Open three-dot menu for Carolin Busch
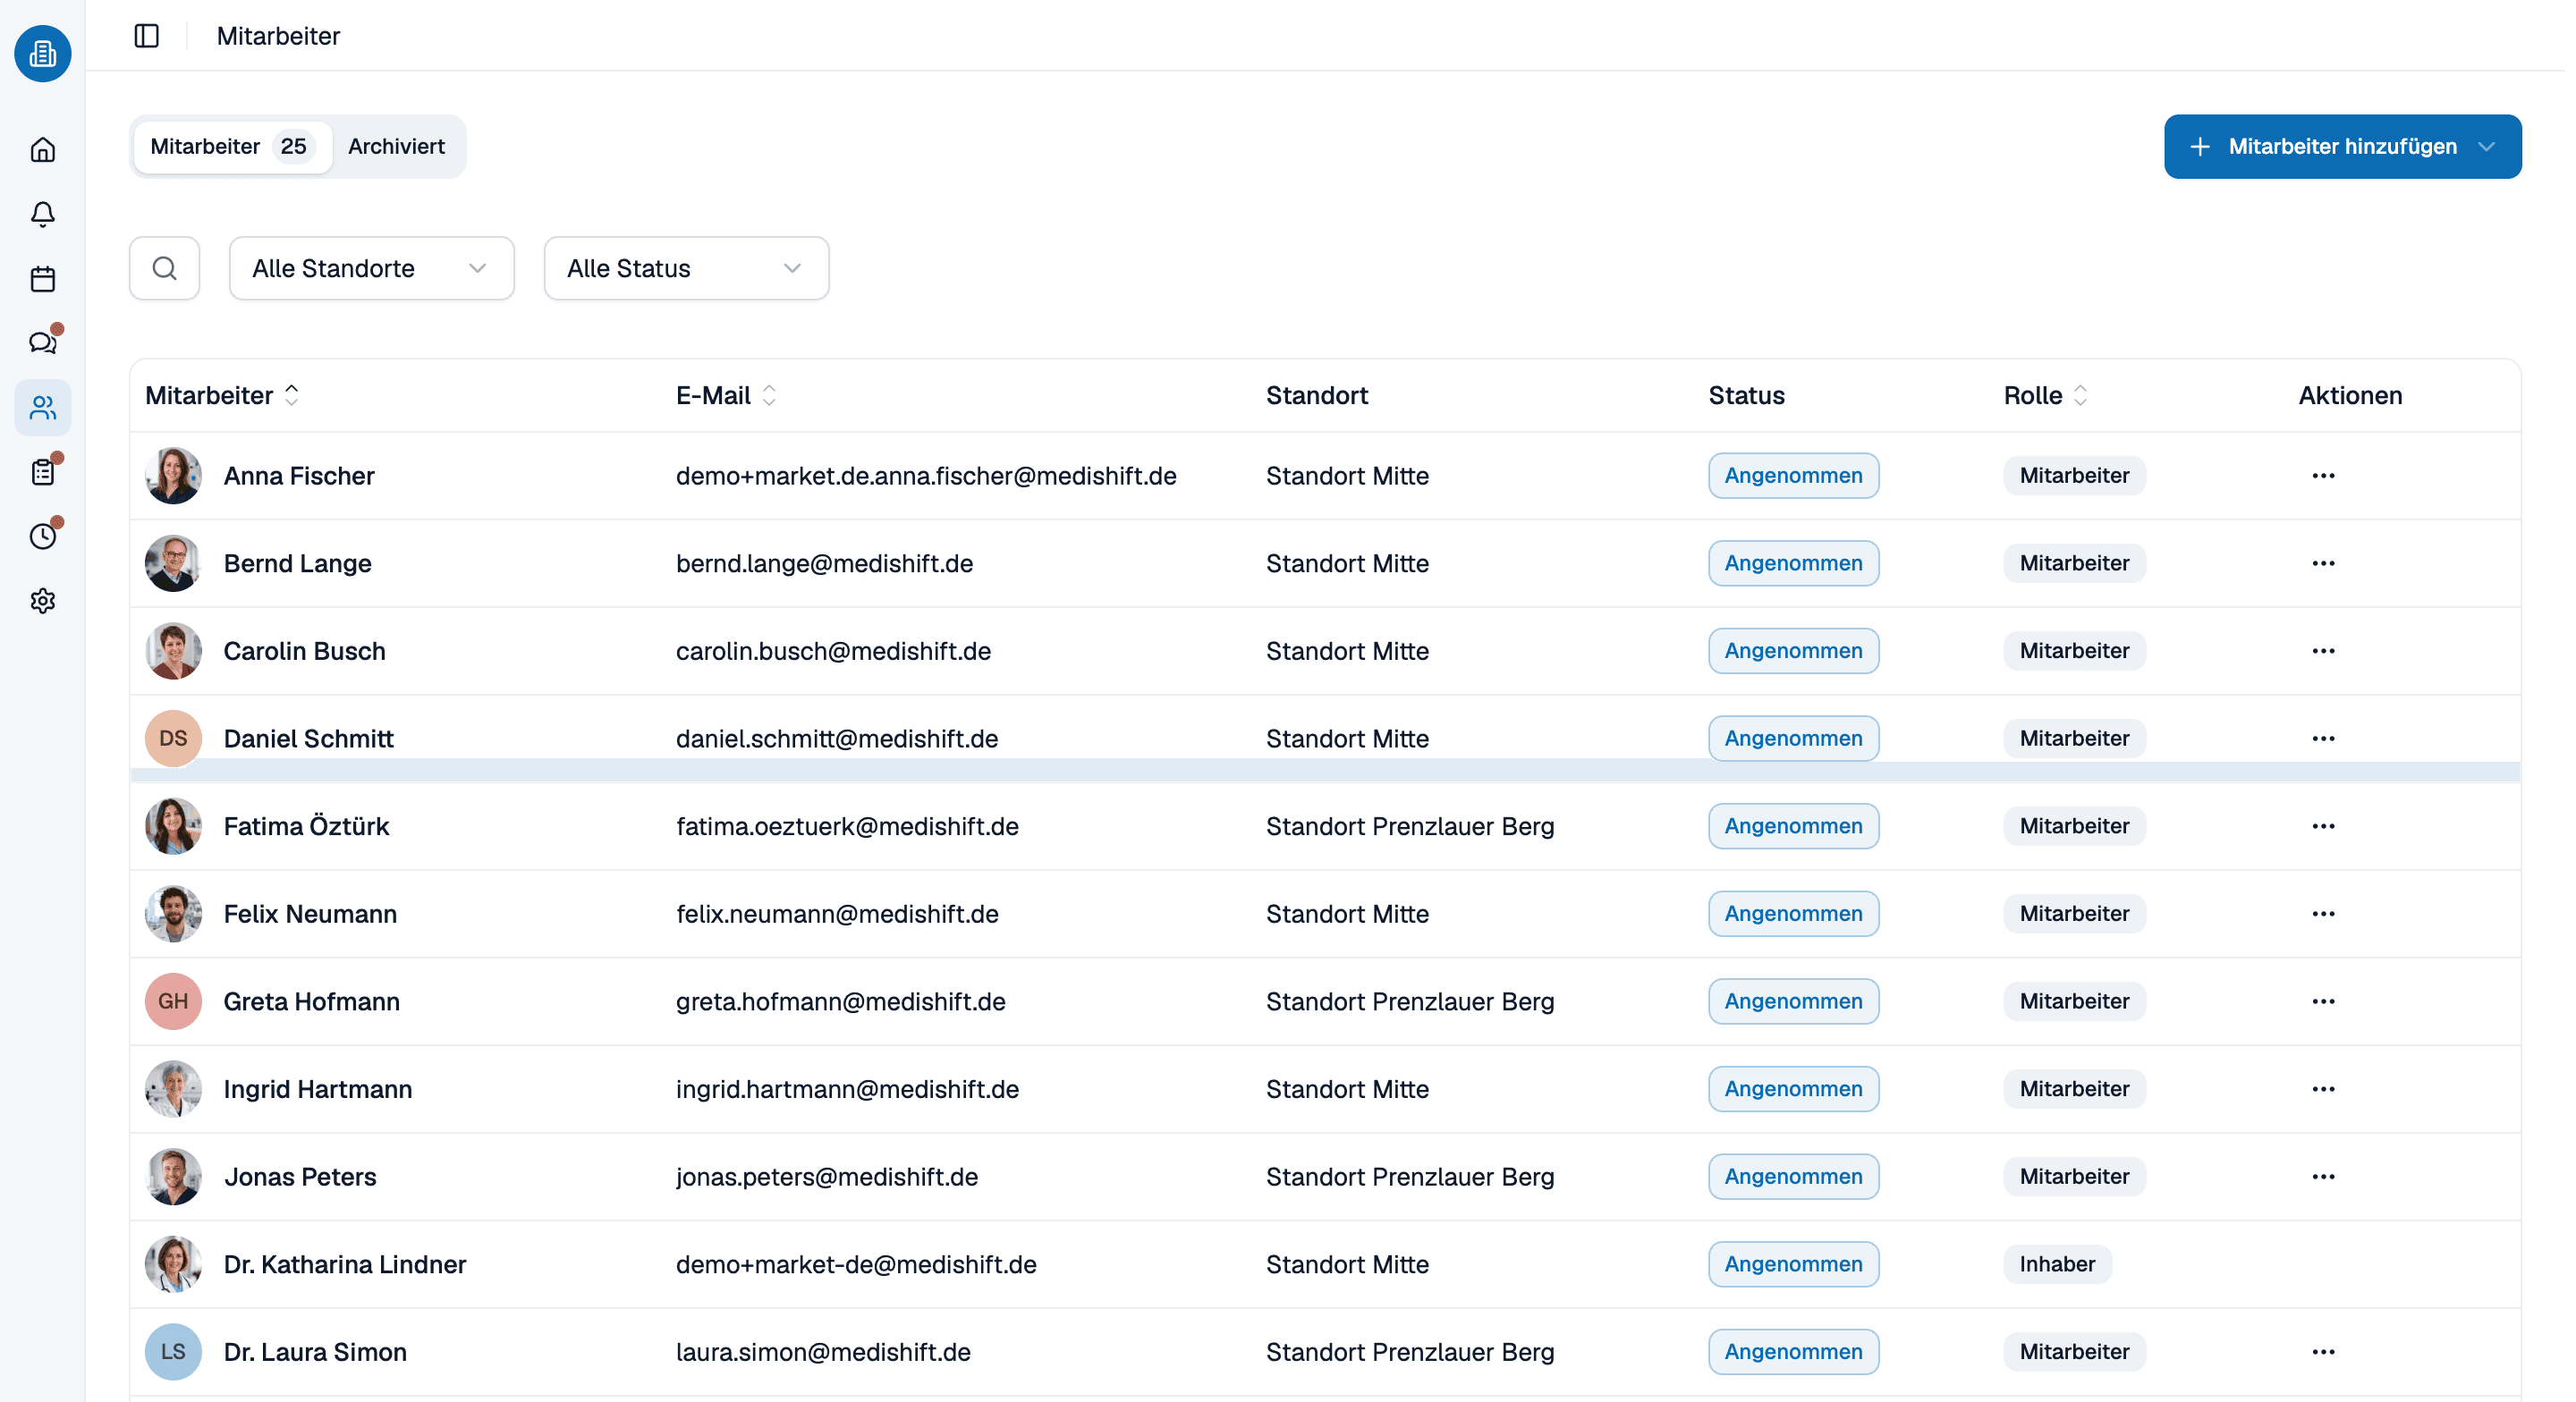The height and width of the screenshot is (1402, 2576). coord(2323,651)
